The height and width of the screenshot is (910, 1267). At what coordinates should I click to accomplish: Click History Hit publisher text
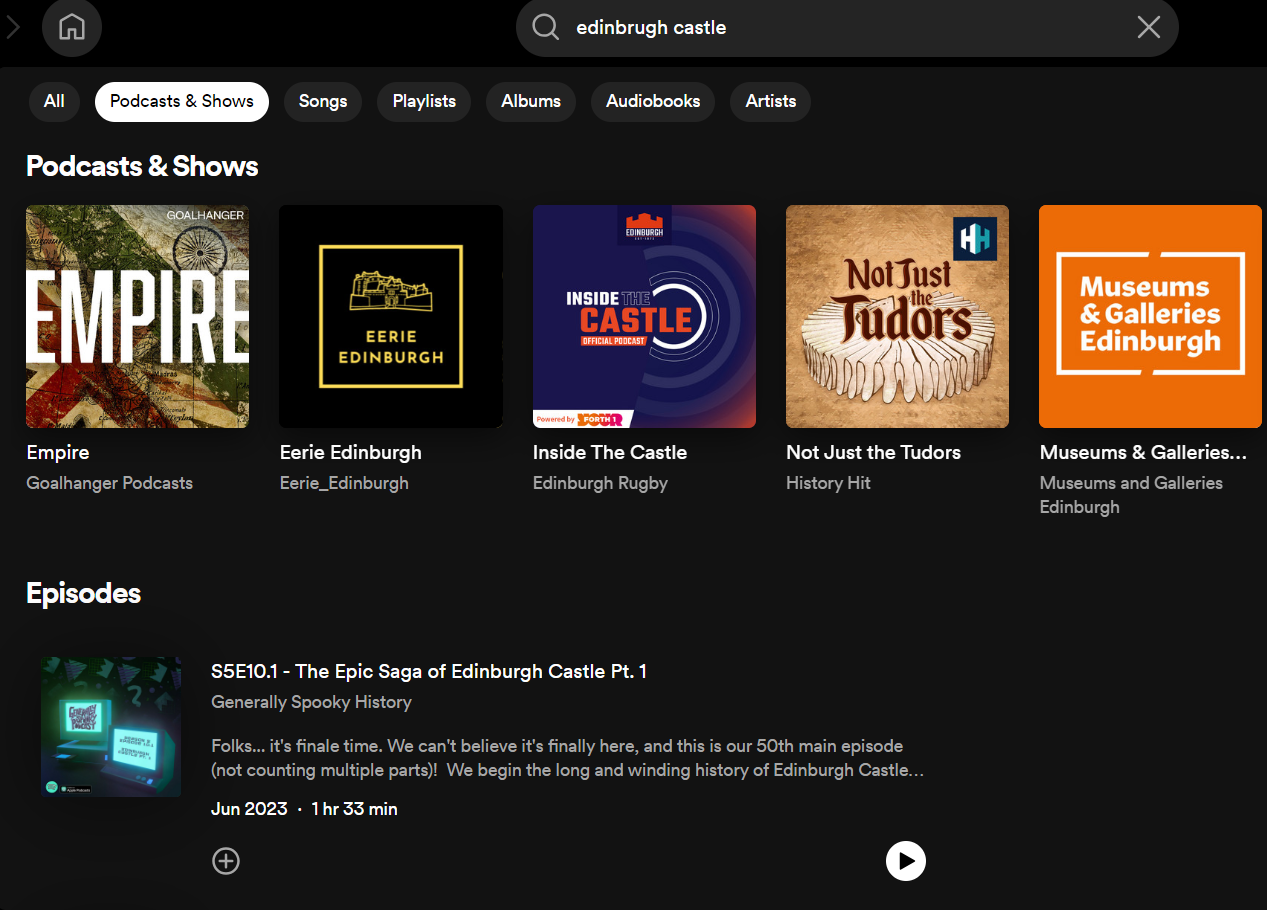click(828, 483)
